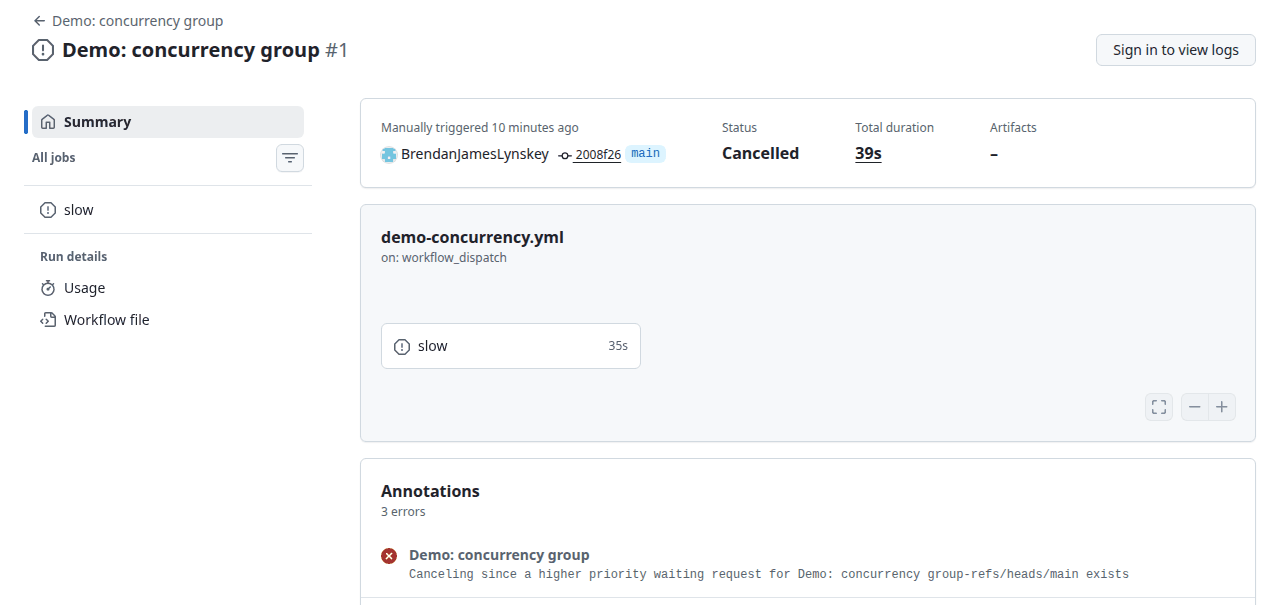Click the run number #1 in title
1280x605 pixels.
[336, 50]
